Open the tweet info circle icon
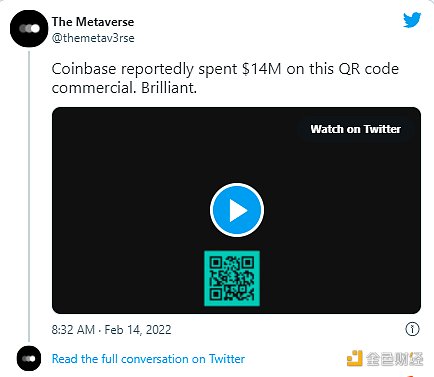The height and width of the screenshot is (377, 434). point(412,329)
